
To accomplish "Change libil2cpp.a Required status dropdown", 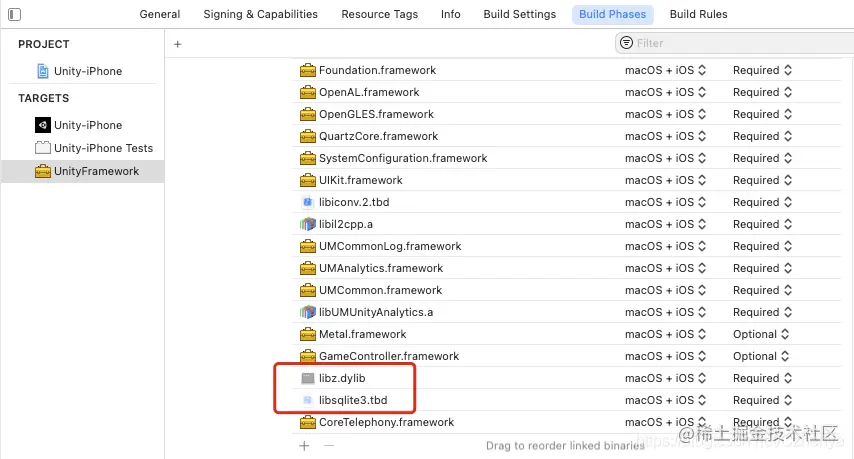I will 762,224.
